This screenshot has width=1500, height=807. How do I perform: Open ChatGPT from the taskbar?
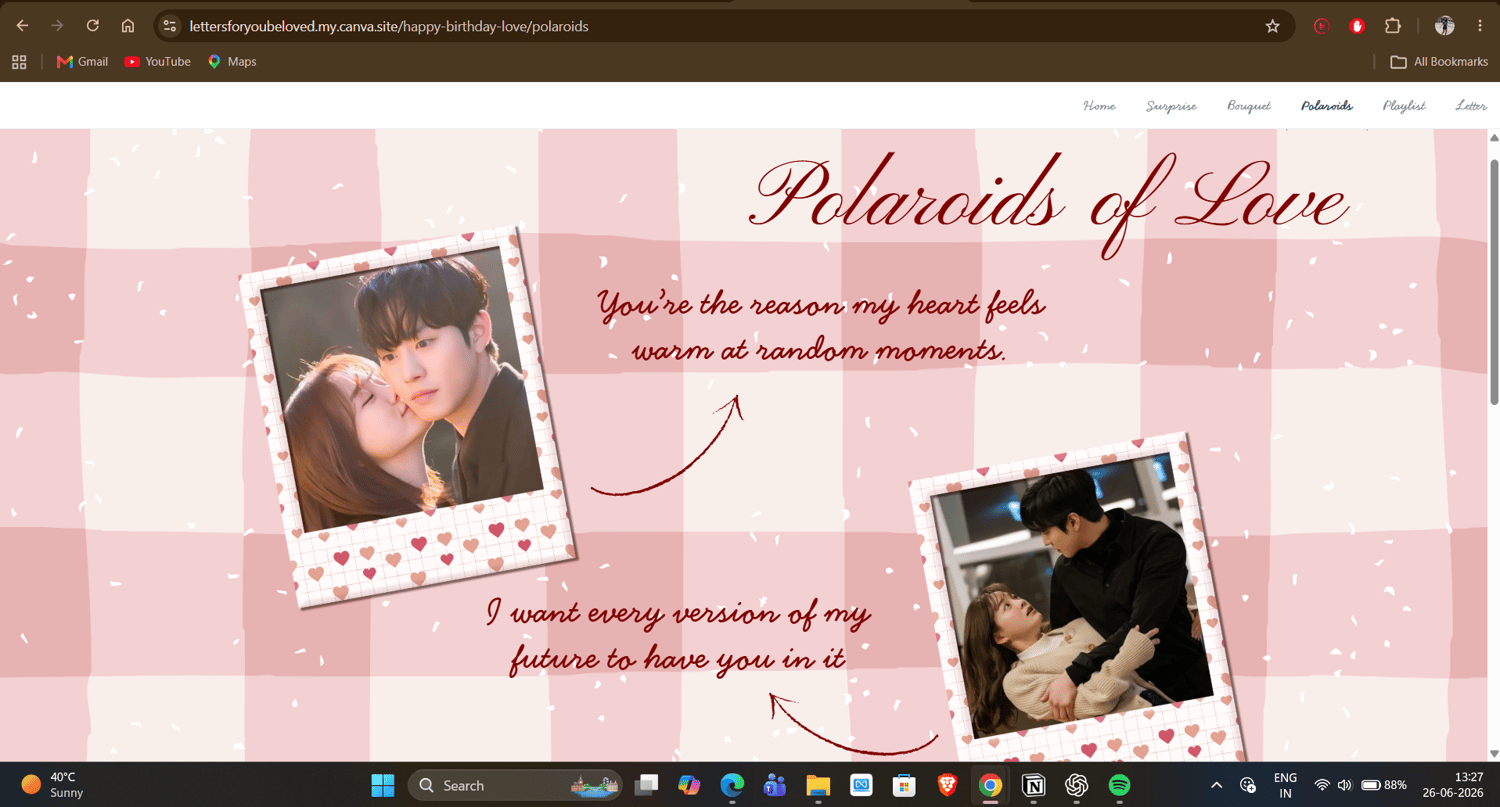[x=1076, y=785]
